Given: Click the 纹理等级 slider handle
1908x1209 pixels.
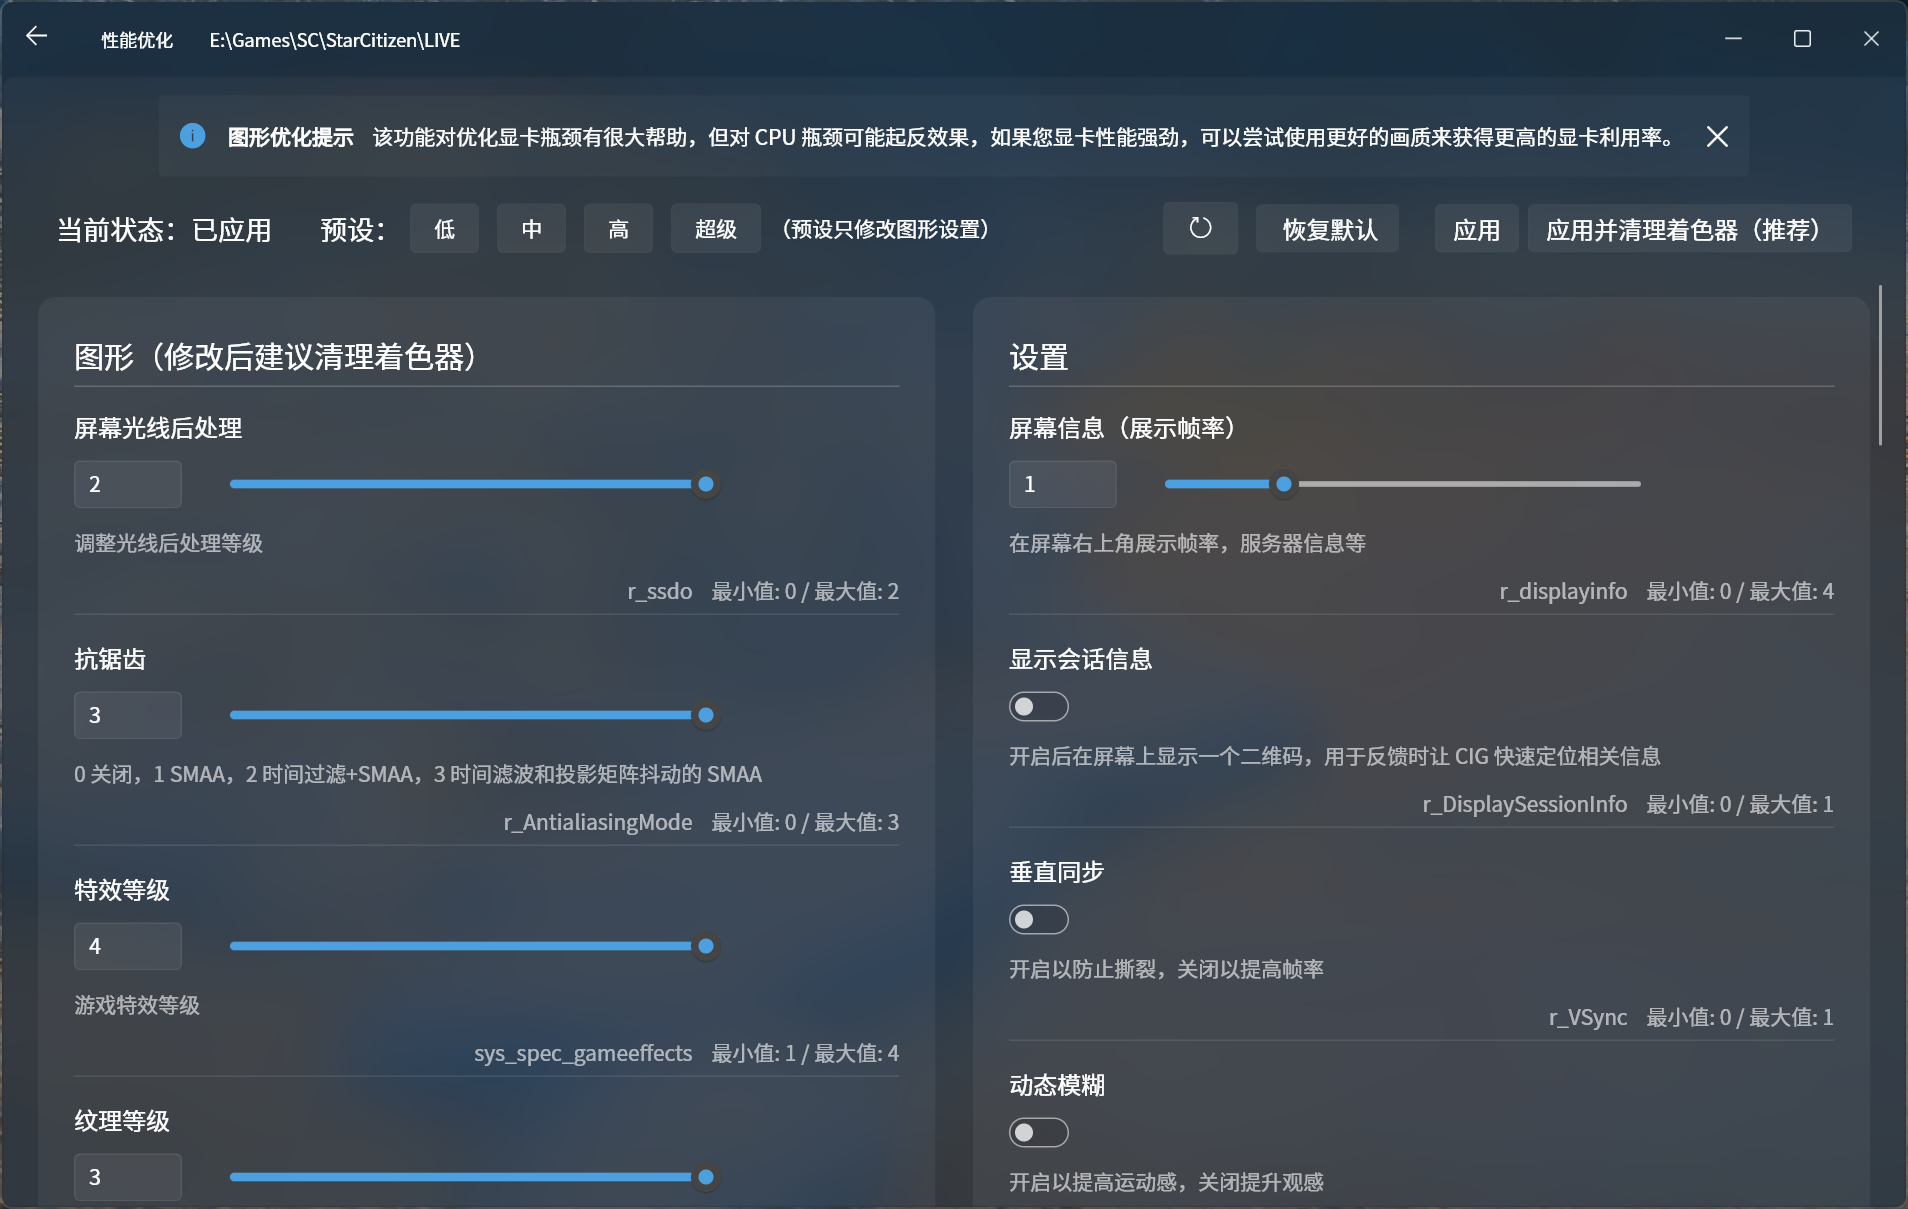Looking at the screenshot, I should (x=706, y=1177).
